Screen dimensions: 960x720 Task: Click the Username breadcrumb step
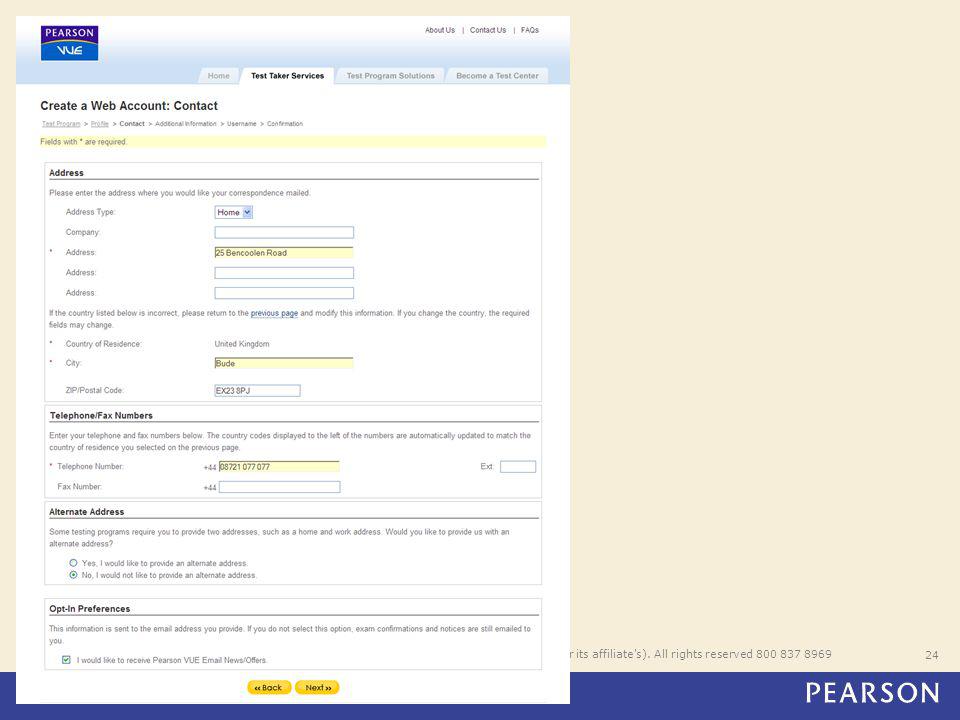click(x=242, y=124)
